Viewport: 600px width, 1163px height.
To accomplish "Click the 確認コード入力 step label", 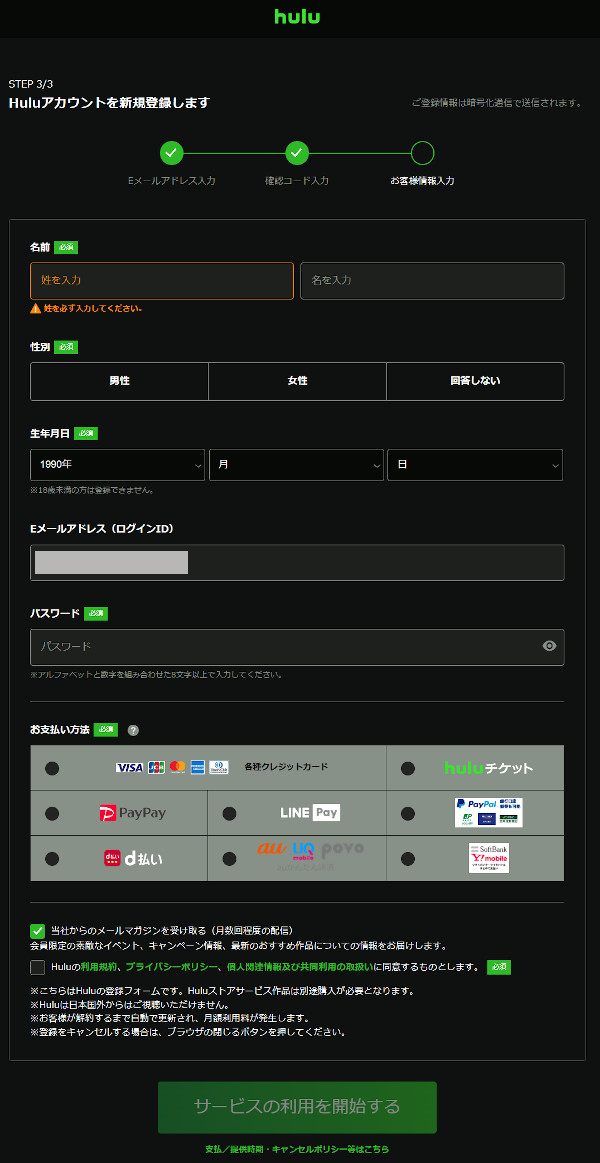I will click(297, 180).
